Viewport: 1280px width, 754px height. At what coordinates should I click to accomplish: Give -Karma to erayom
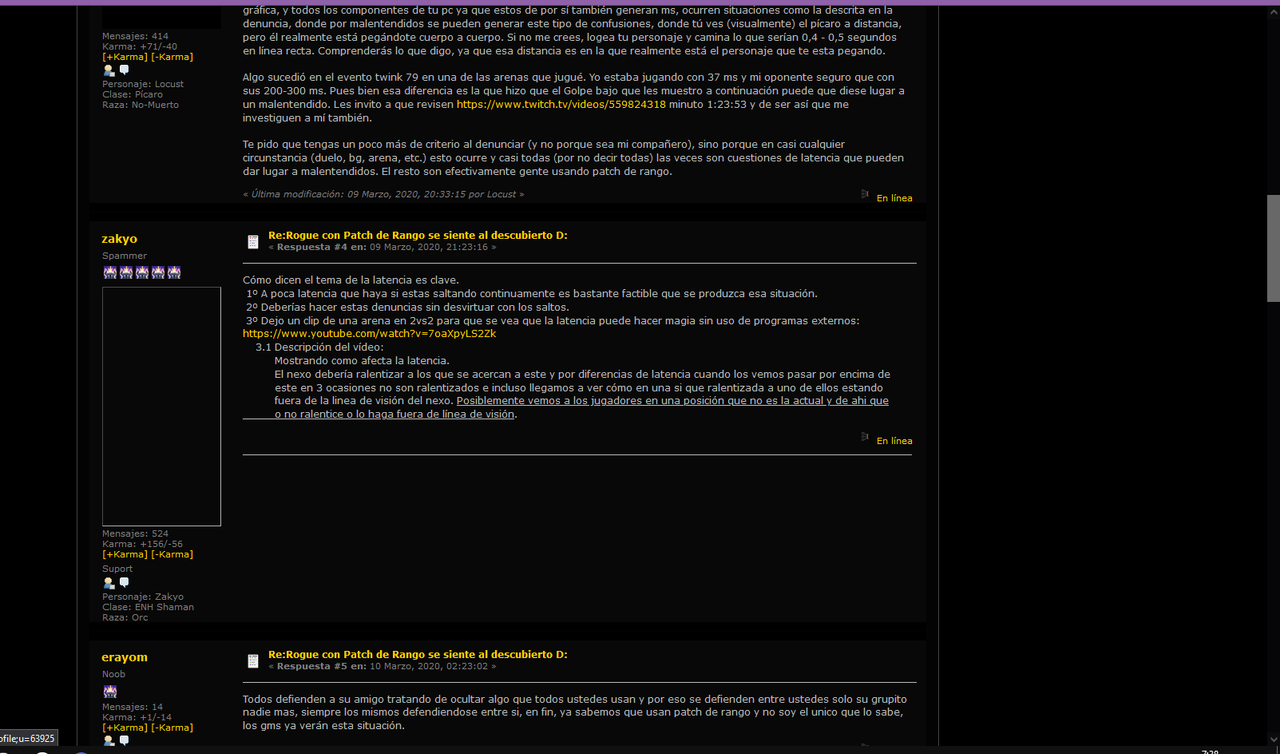tap(172, 727)
